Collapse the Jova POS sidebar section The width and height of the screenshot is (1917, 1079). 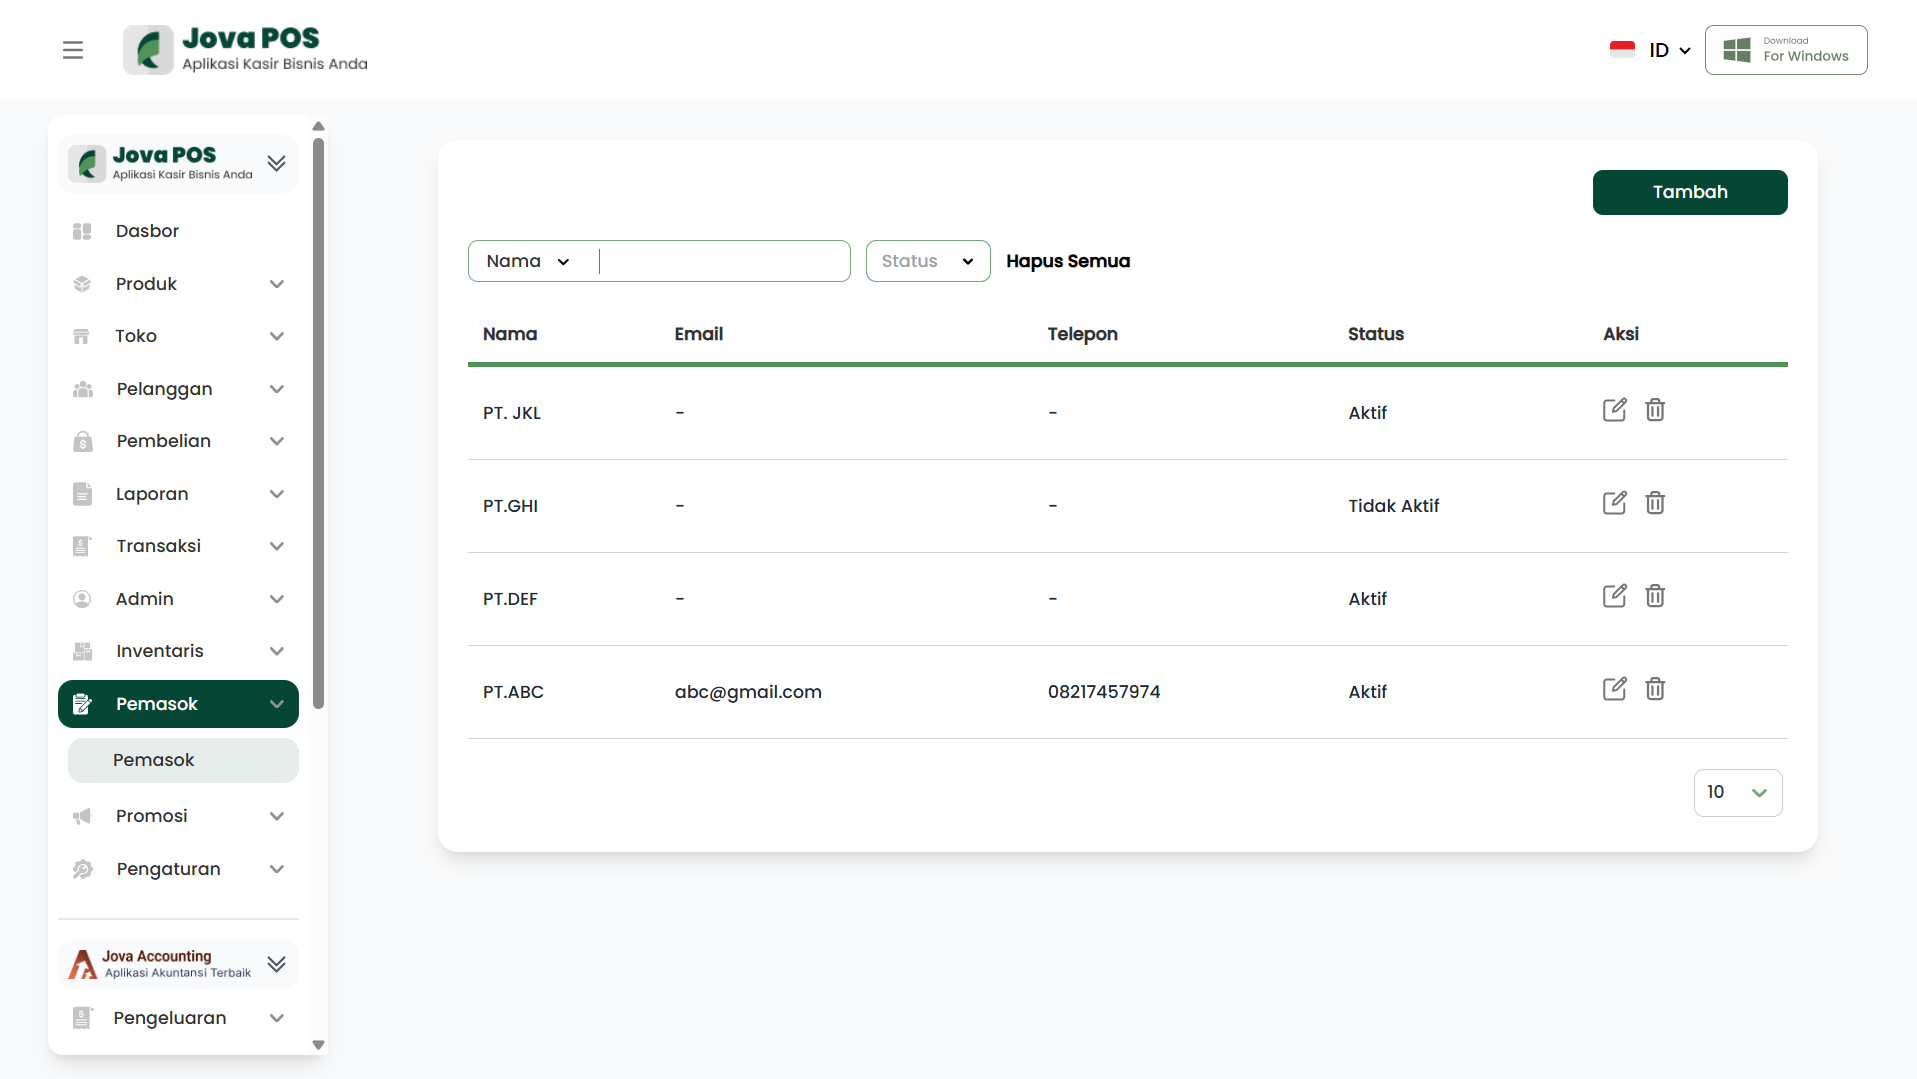click(277, 163)
